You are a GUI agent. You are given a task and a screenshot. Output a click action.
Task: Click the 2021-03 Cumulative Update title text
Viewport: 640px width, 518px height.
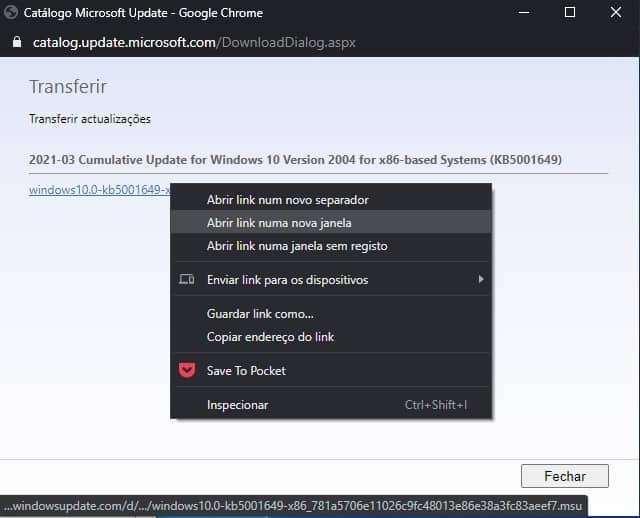(295, 160)
